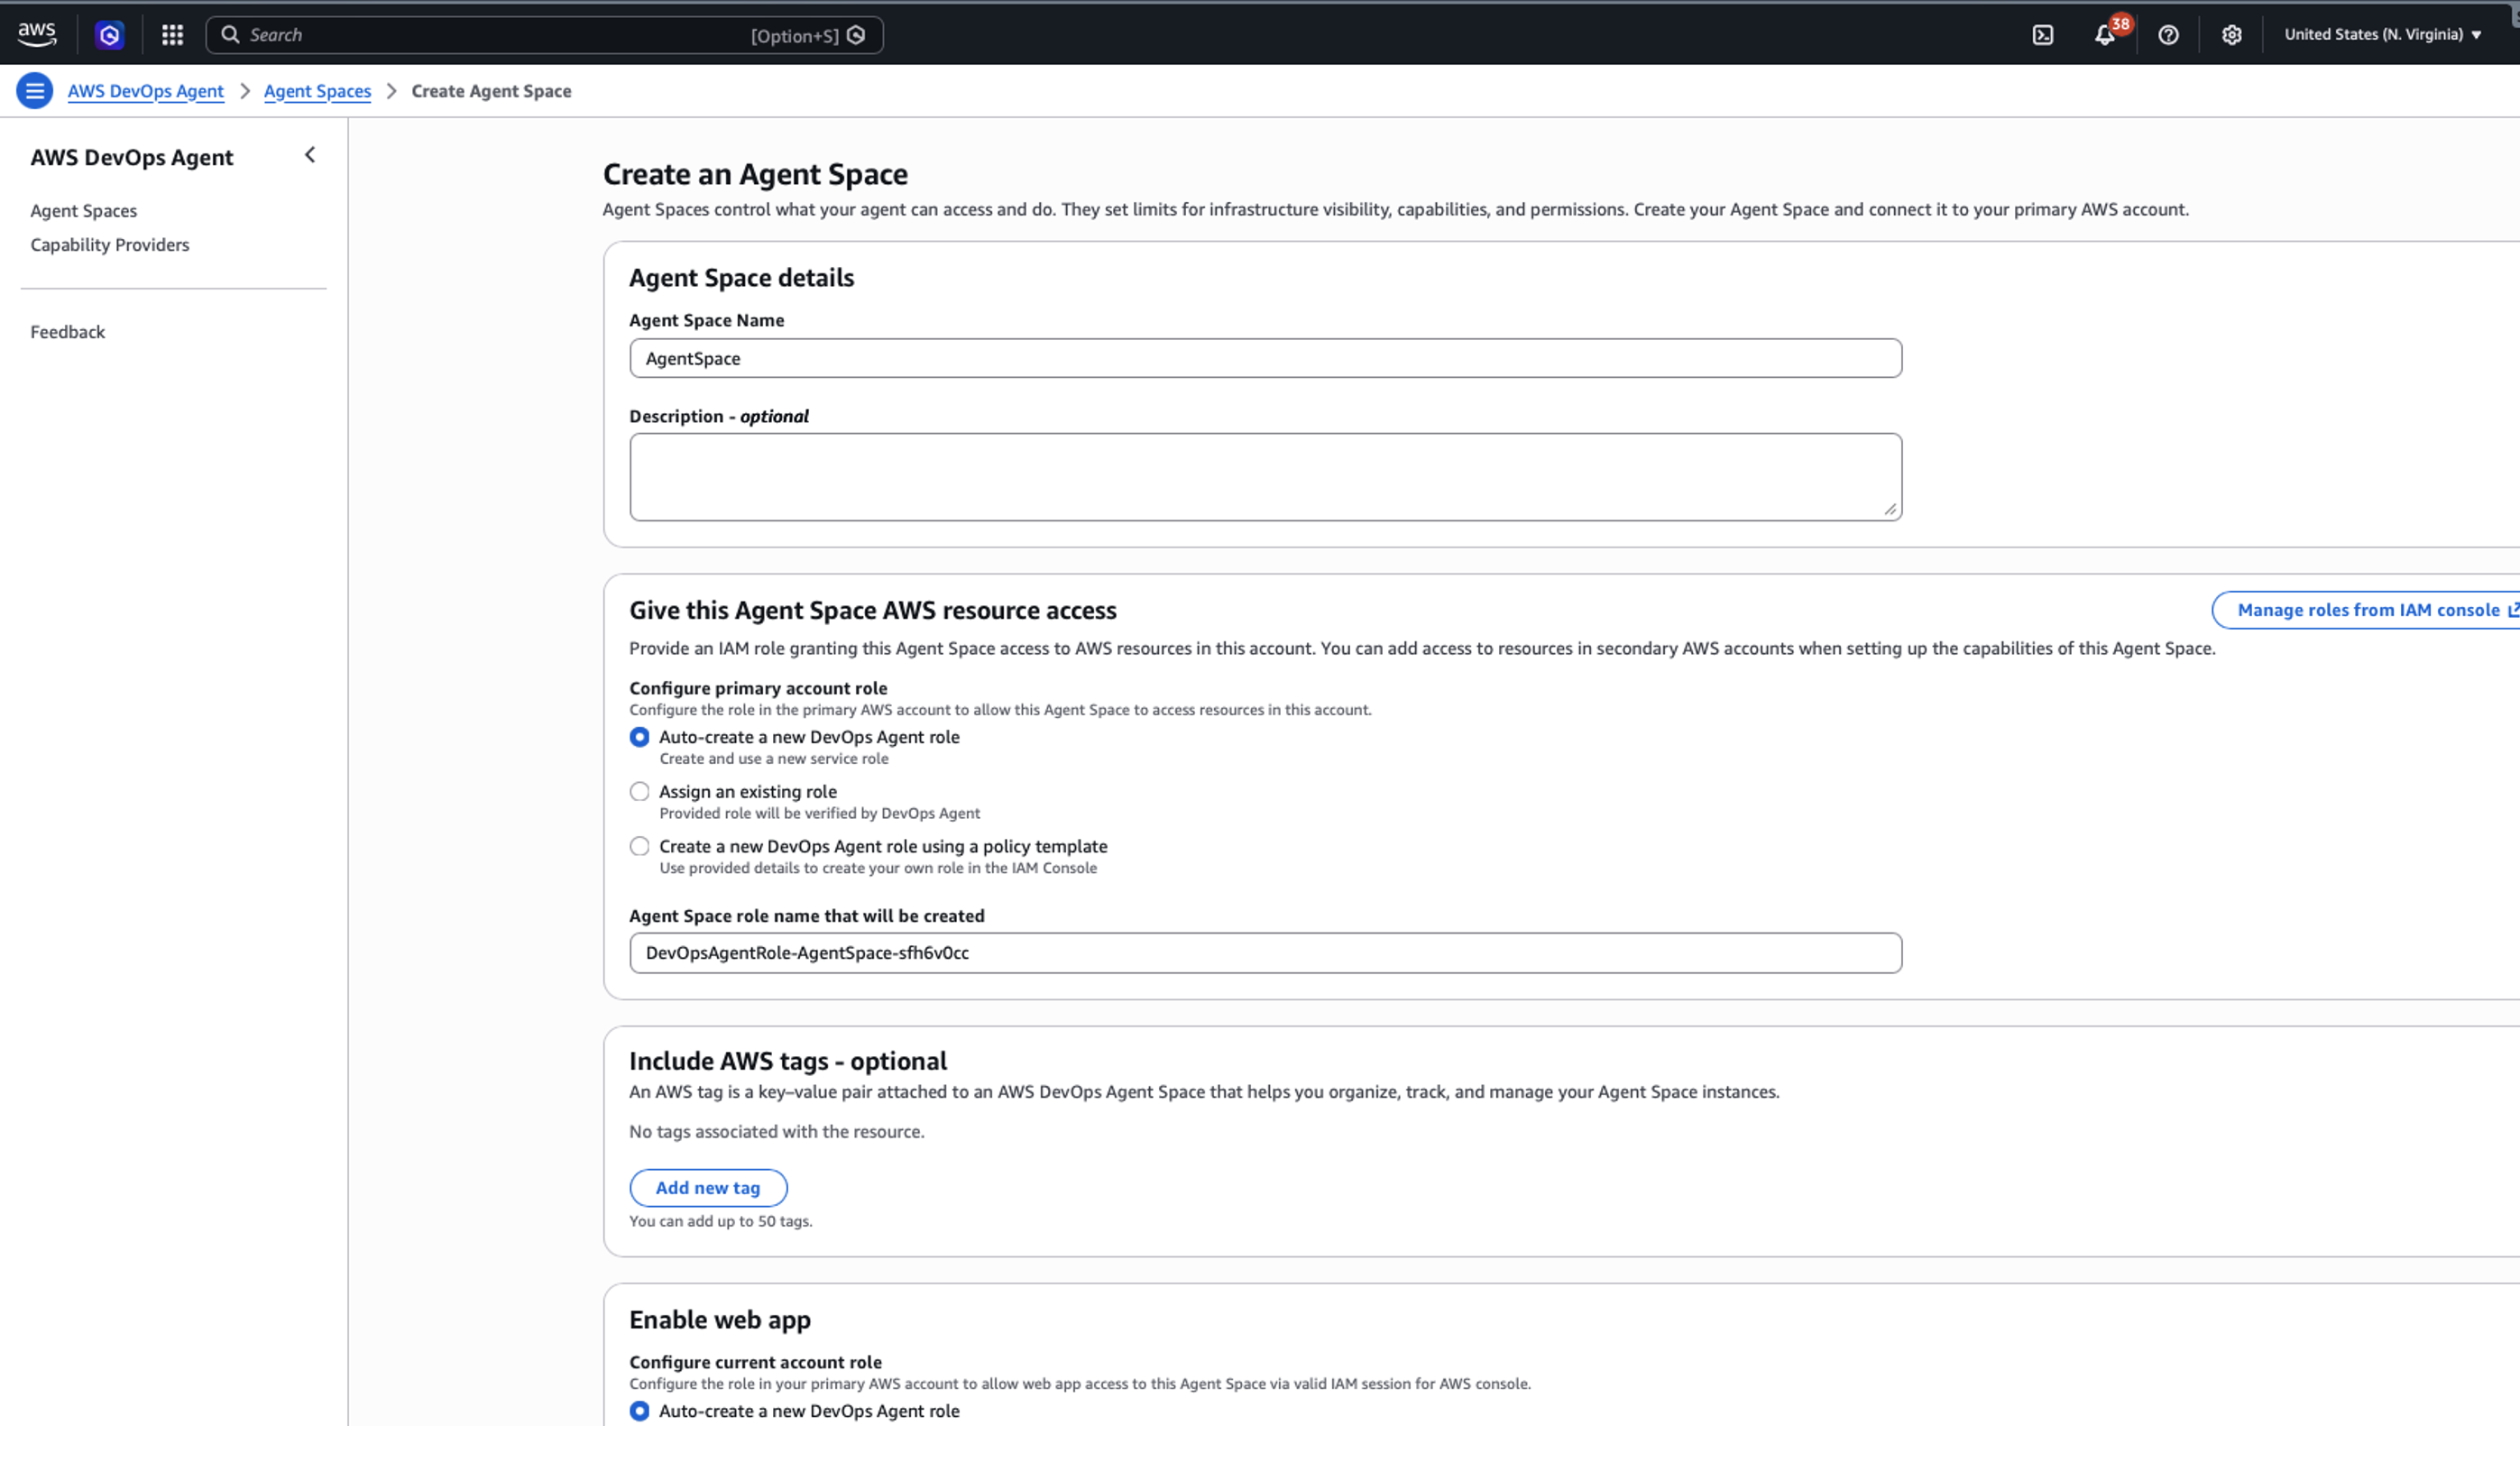Image resolution: width=2520 pixels, height=1463 pixels.
Task: Click Include AWS tags - optional heading
Action: coord(788,1061)
